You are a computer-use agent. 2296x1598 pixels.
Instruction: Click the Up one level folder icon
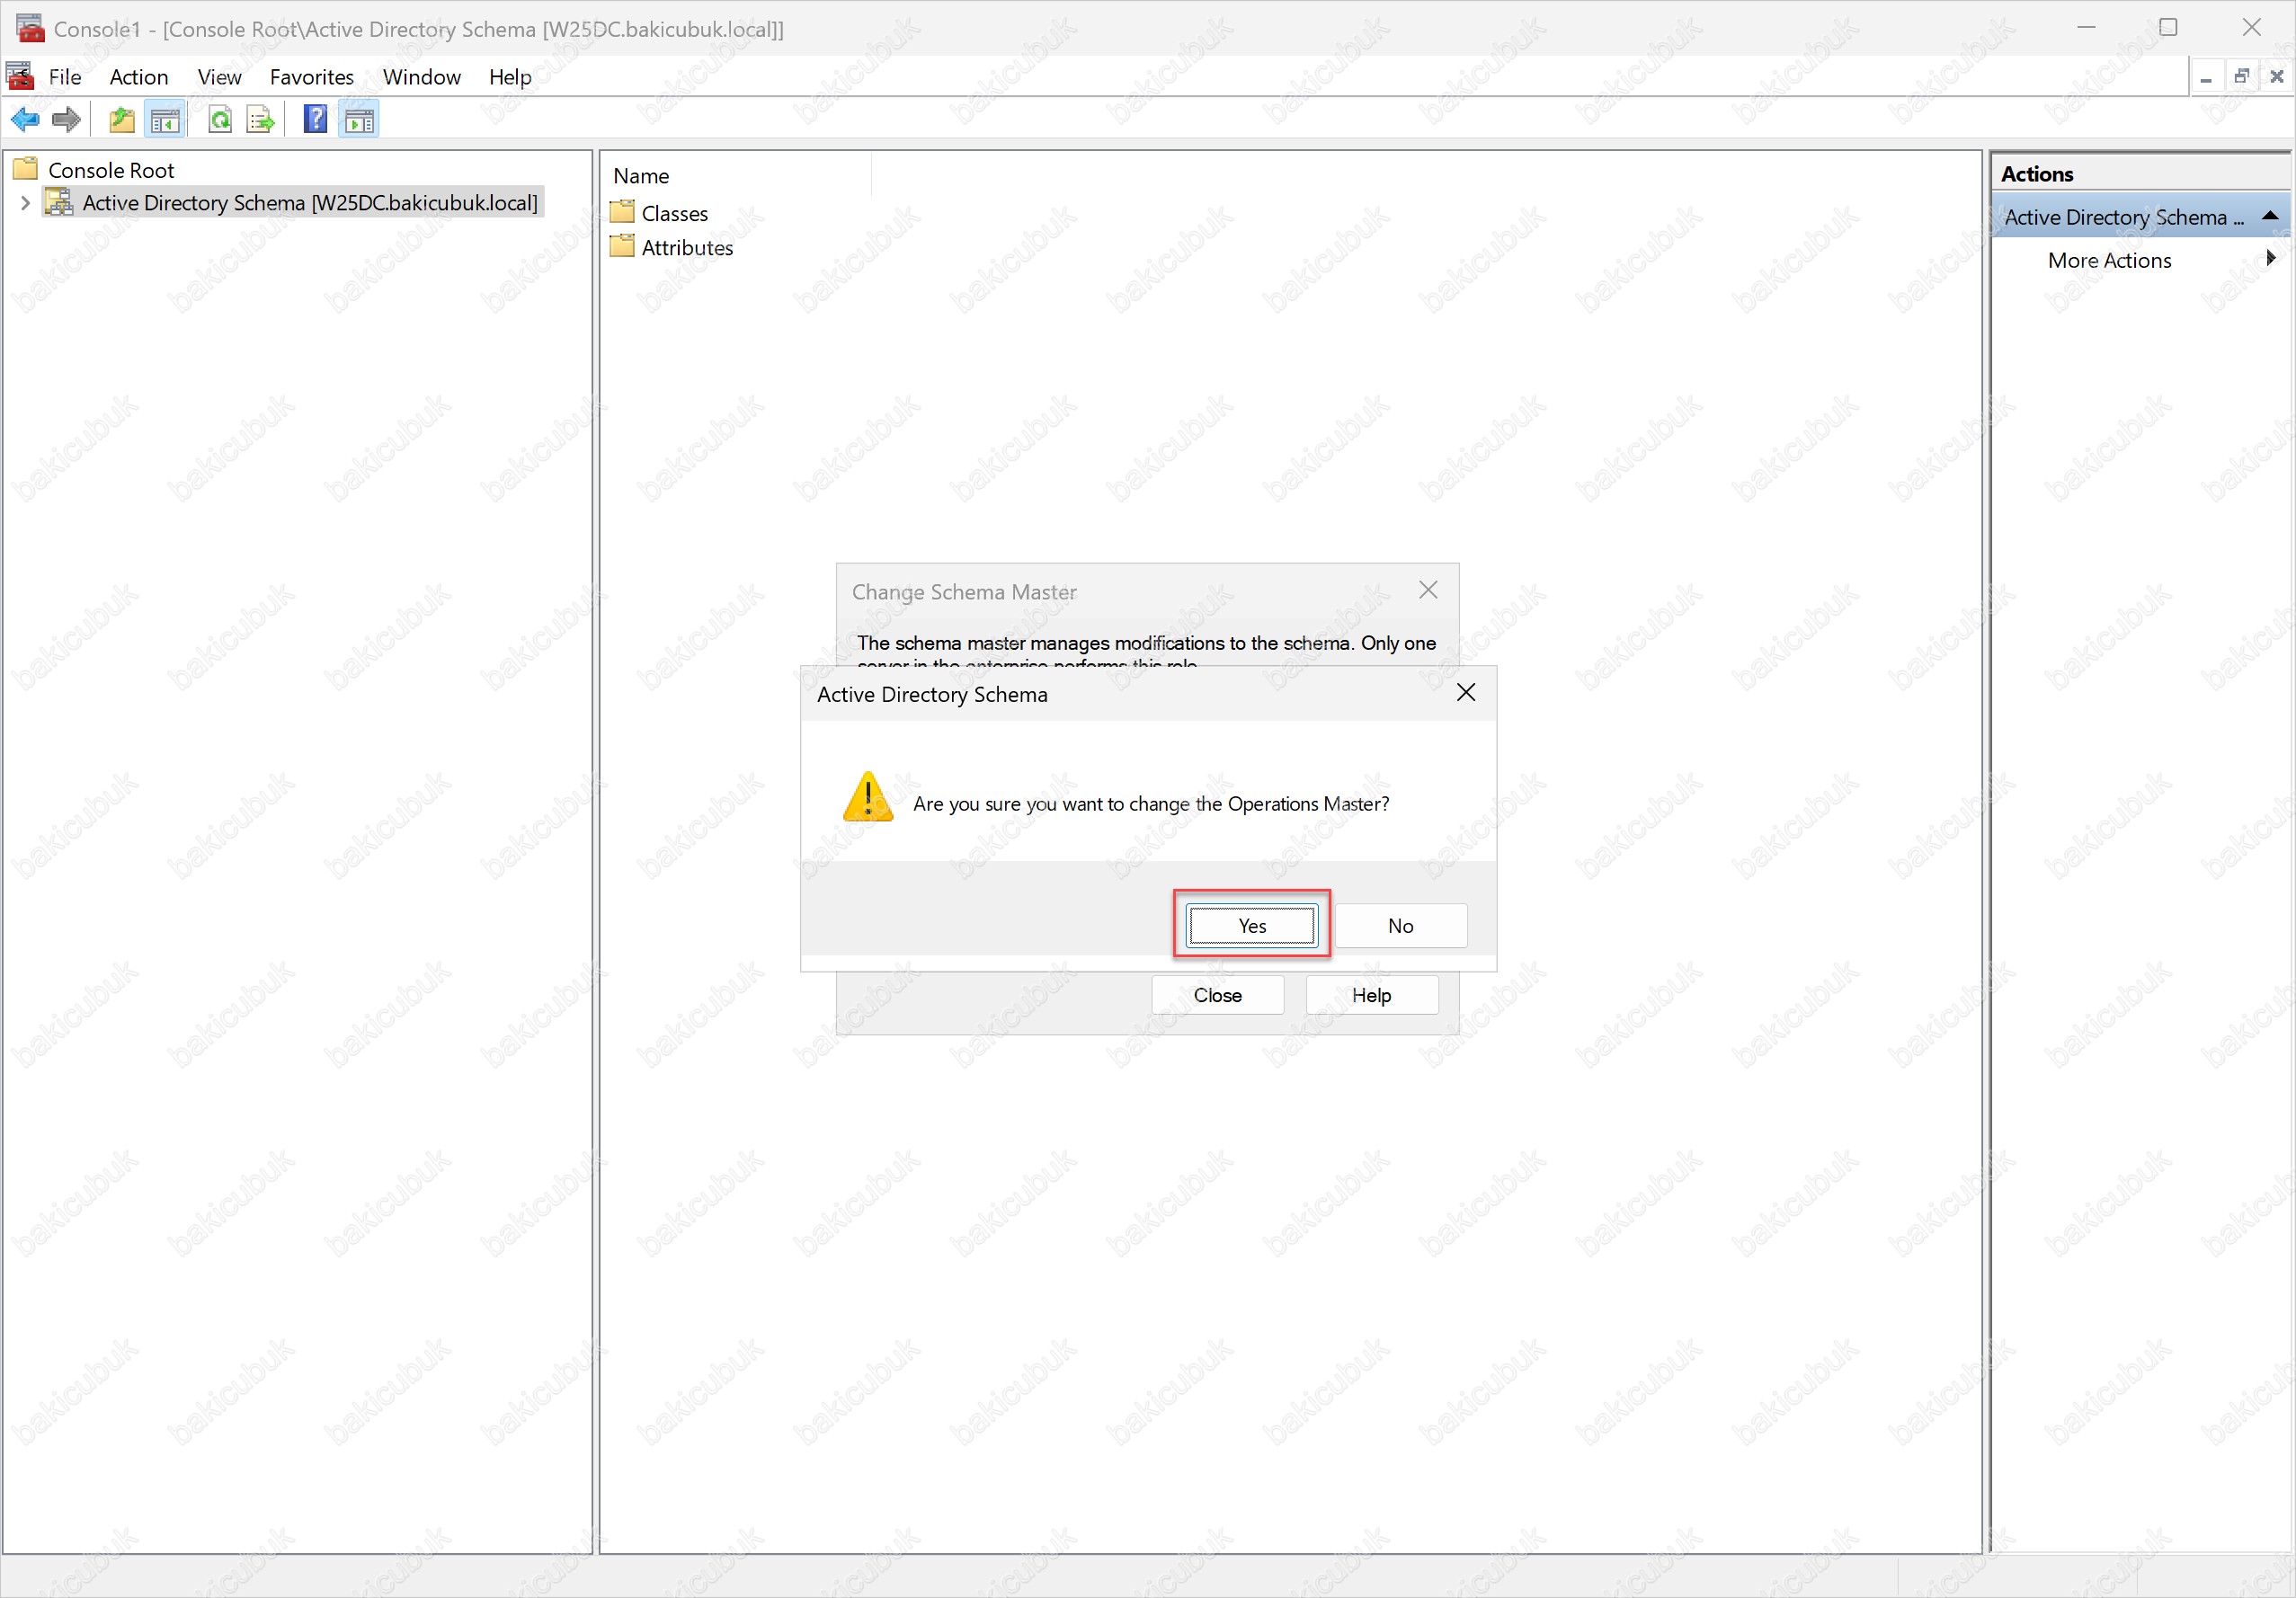122,120
